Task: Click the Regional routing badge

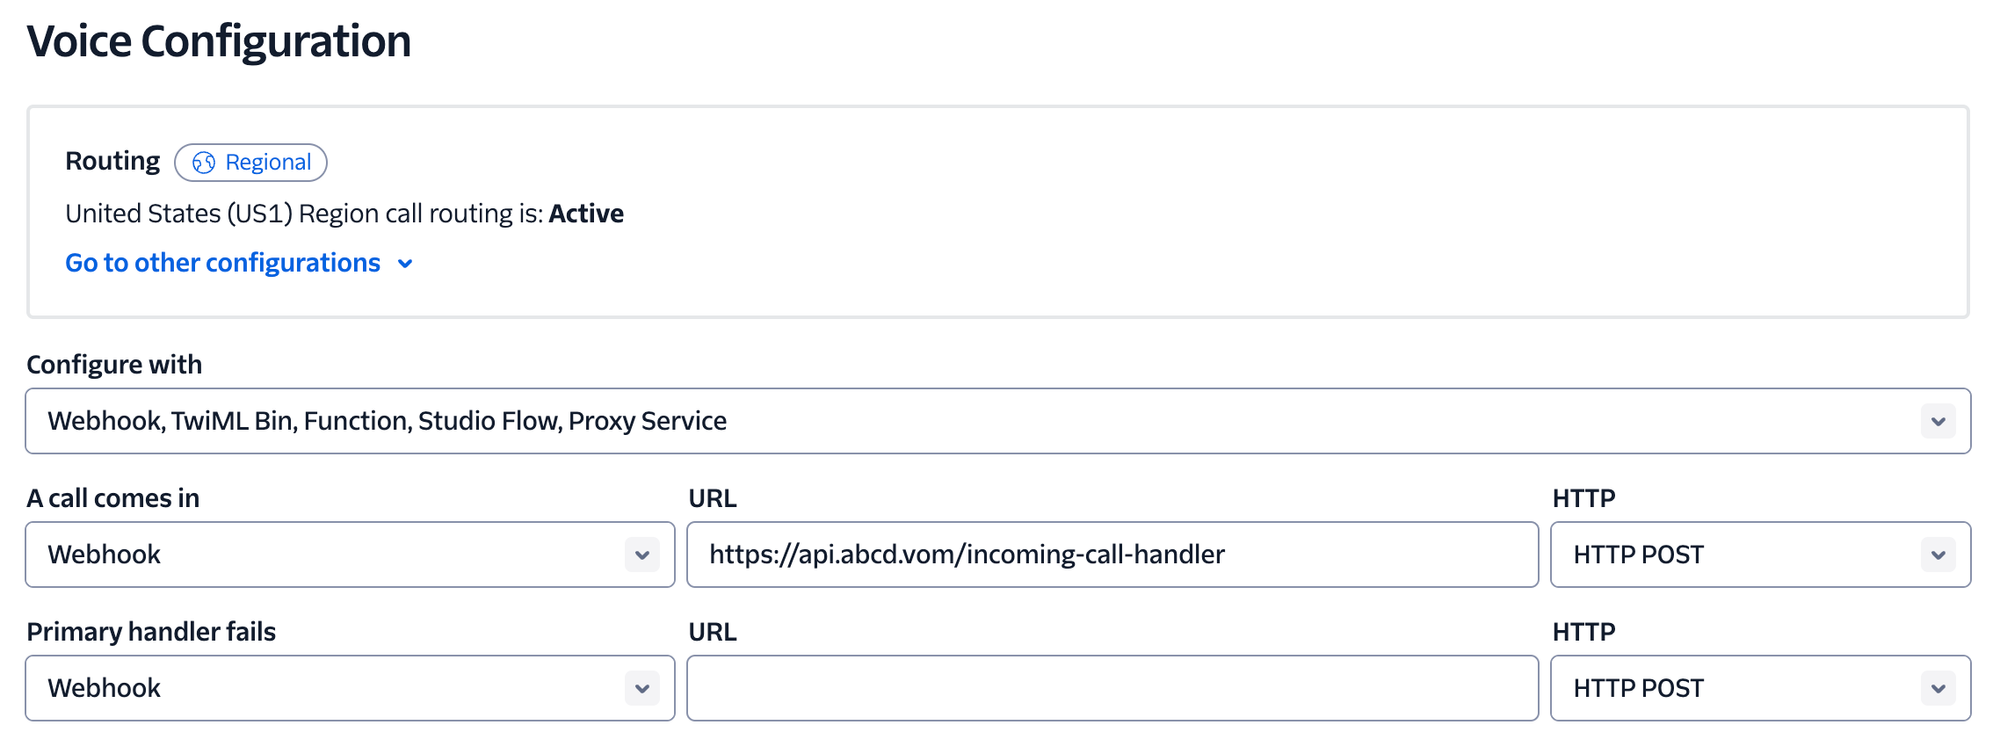Action: pos(251,162)
